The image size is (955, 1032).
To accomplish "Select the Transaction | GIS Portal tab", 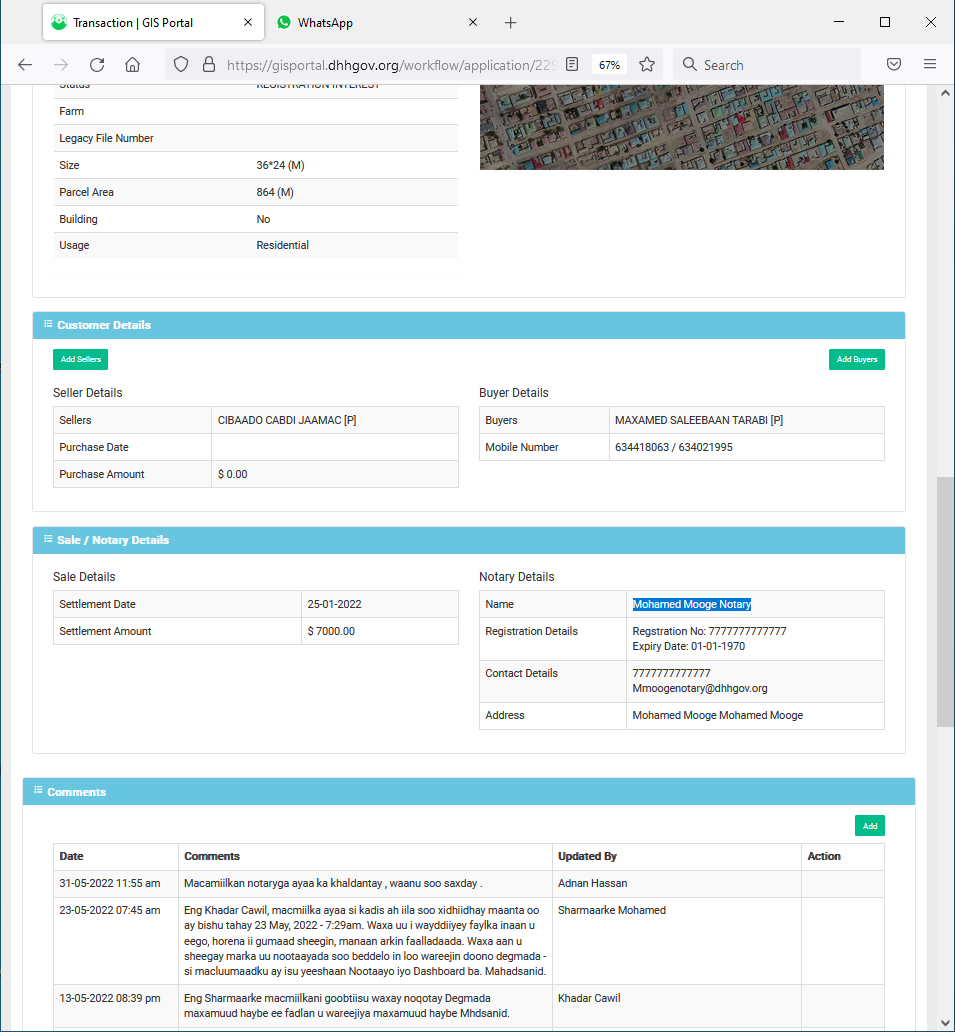I will [153, 22].
